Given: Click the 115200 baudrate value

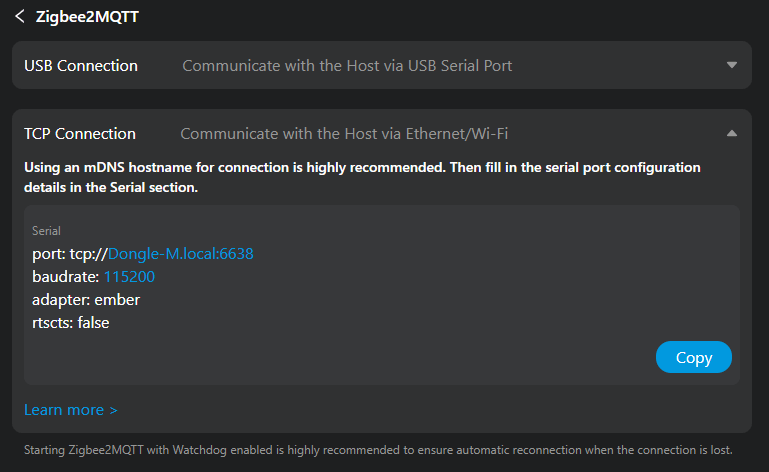Looking at the screenshot, I should point(129,276).
